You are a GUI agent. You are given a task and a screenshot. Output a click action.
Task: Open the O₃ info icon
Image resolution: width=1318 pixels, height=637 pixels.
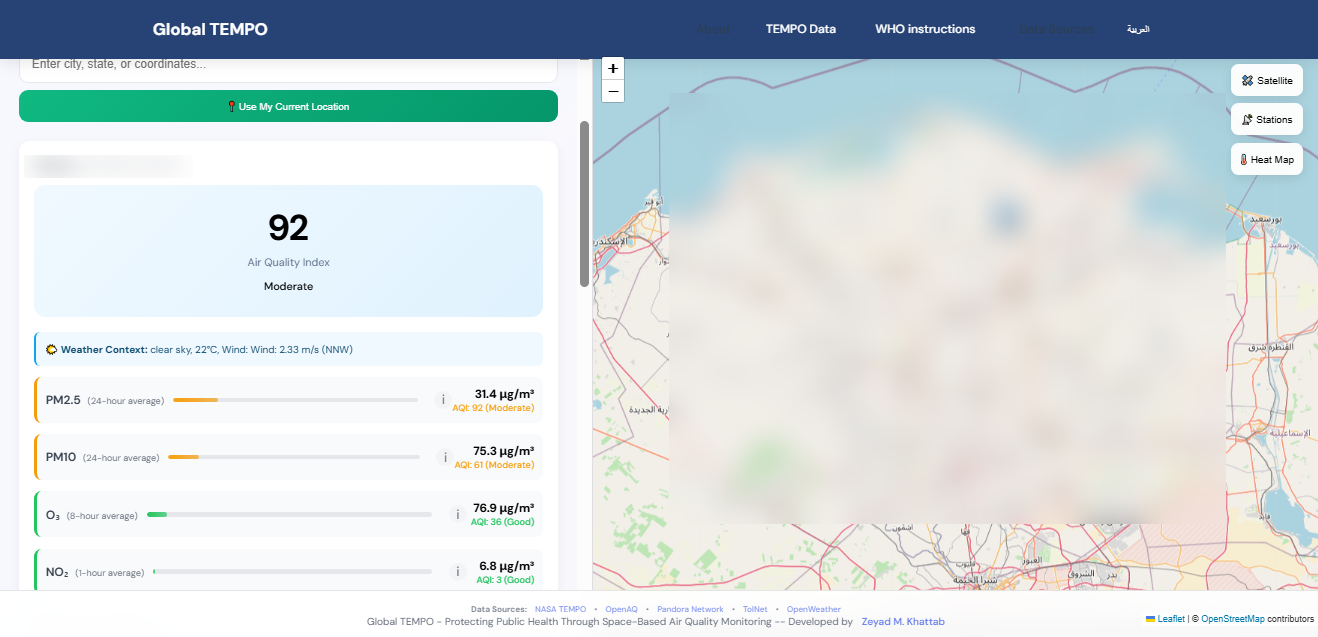[x=457, y=515]
